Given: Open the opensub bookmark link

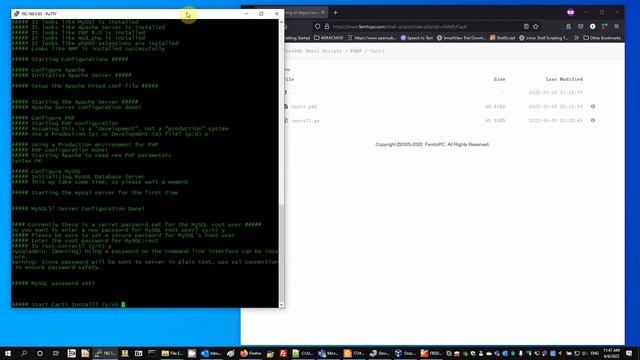Looking at the screenshot, I should point(371,38).
